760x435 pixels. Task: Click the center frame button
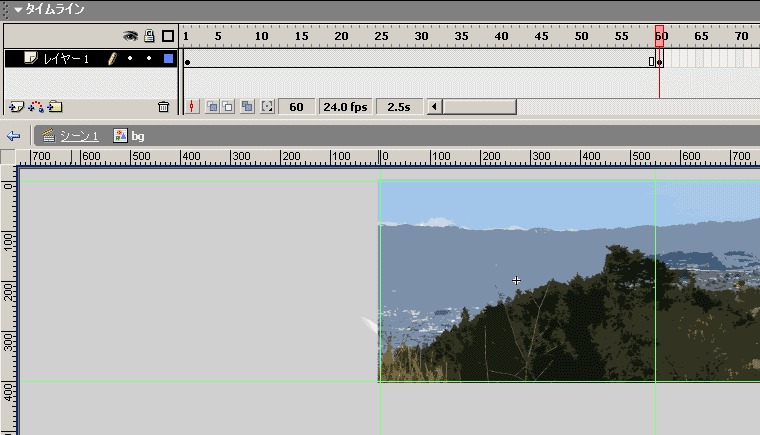192,107
